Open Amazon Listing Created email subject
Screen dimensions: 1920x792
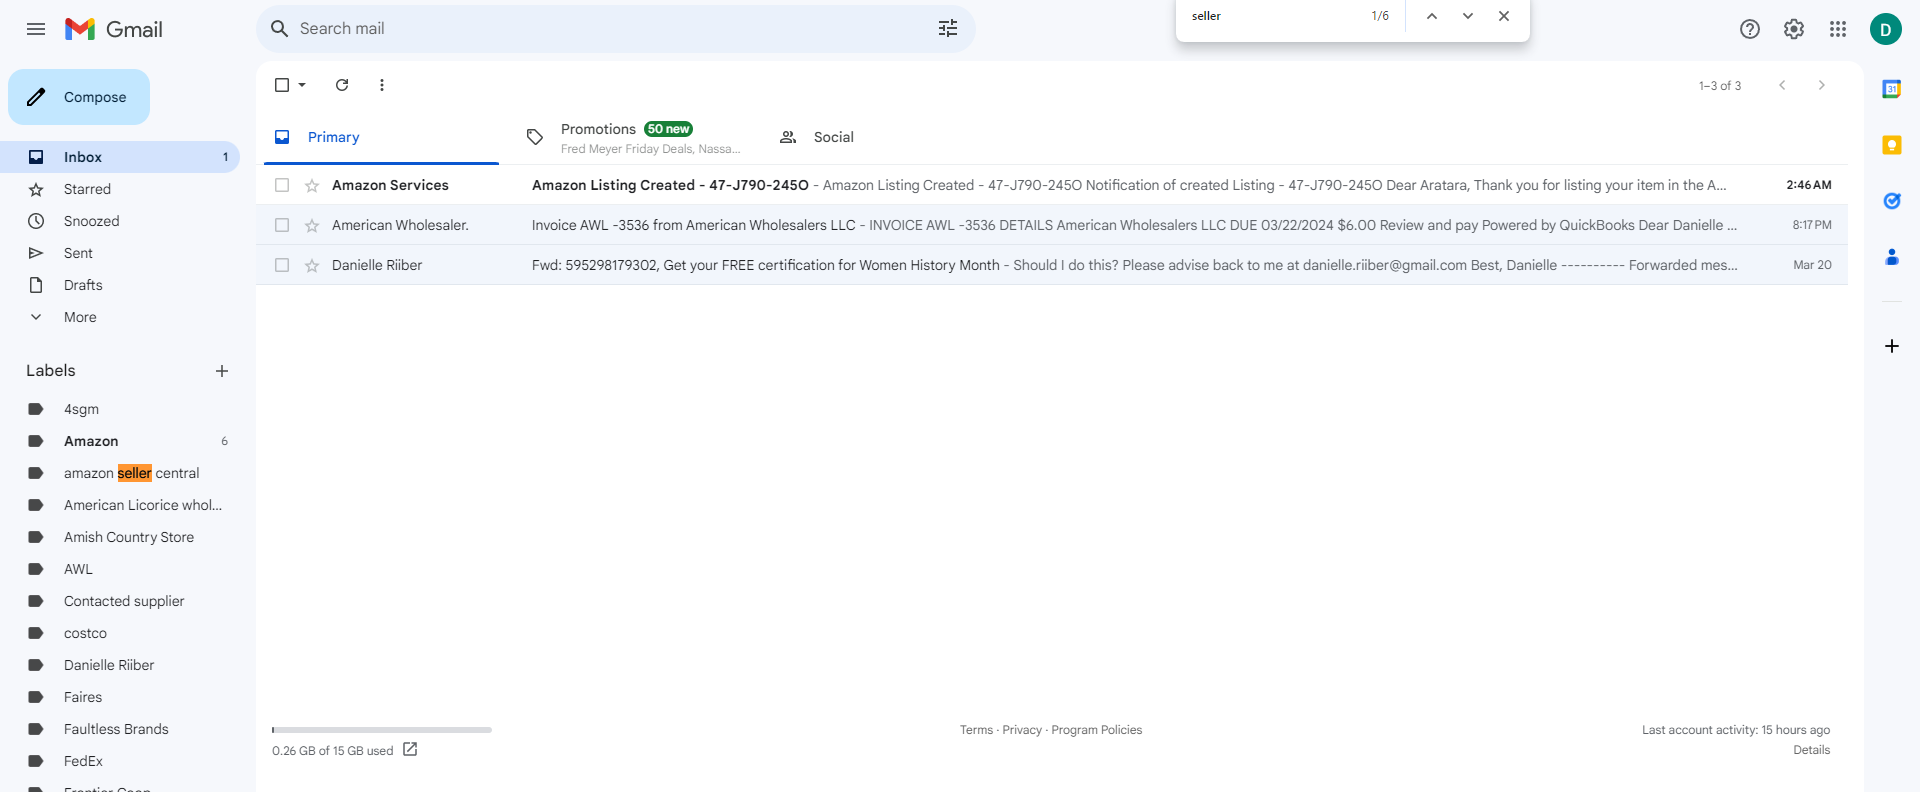tap(670, 185)
